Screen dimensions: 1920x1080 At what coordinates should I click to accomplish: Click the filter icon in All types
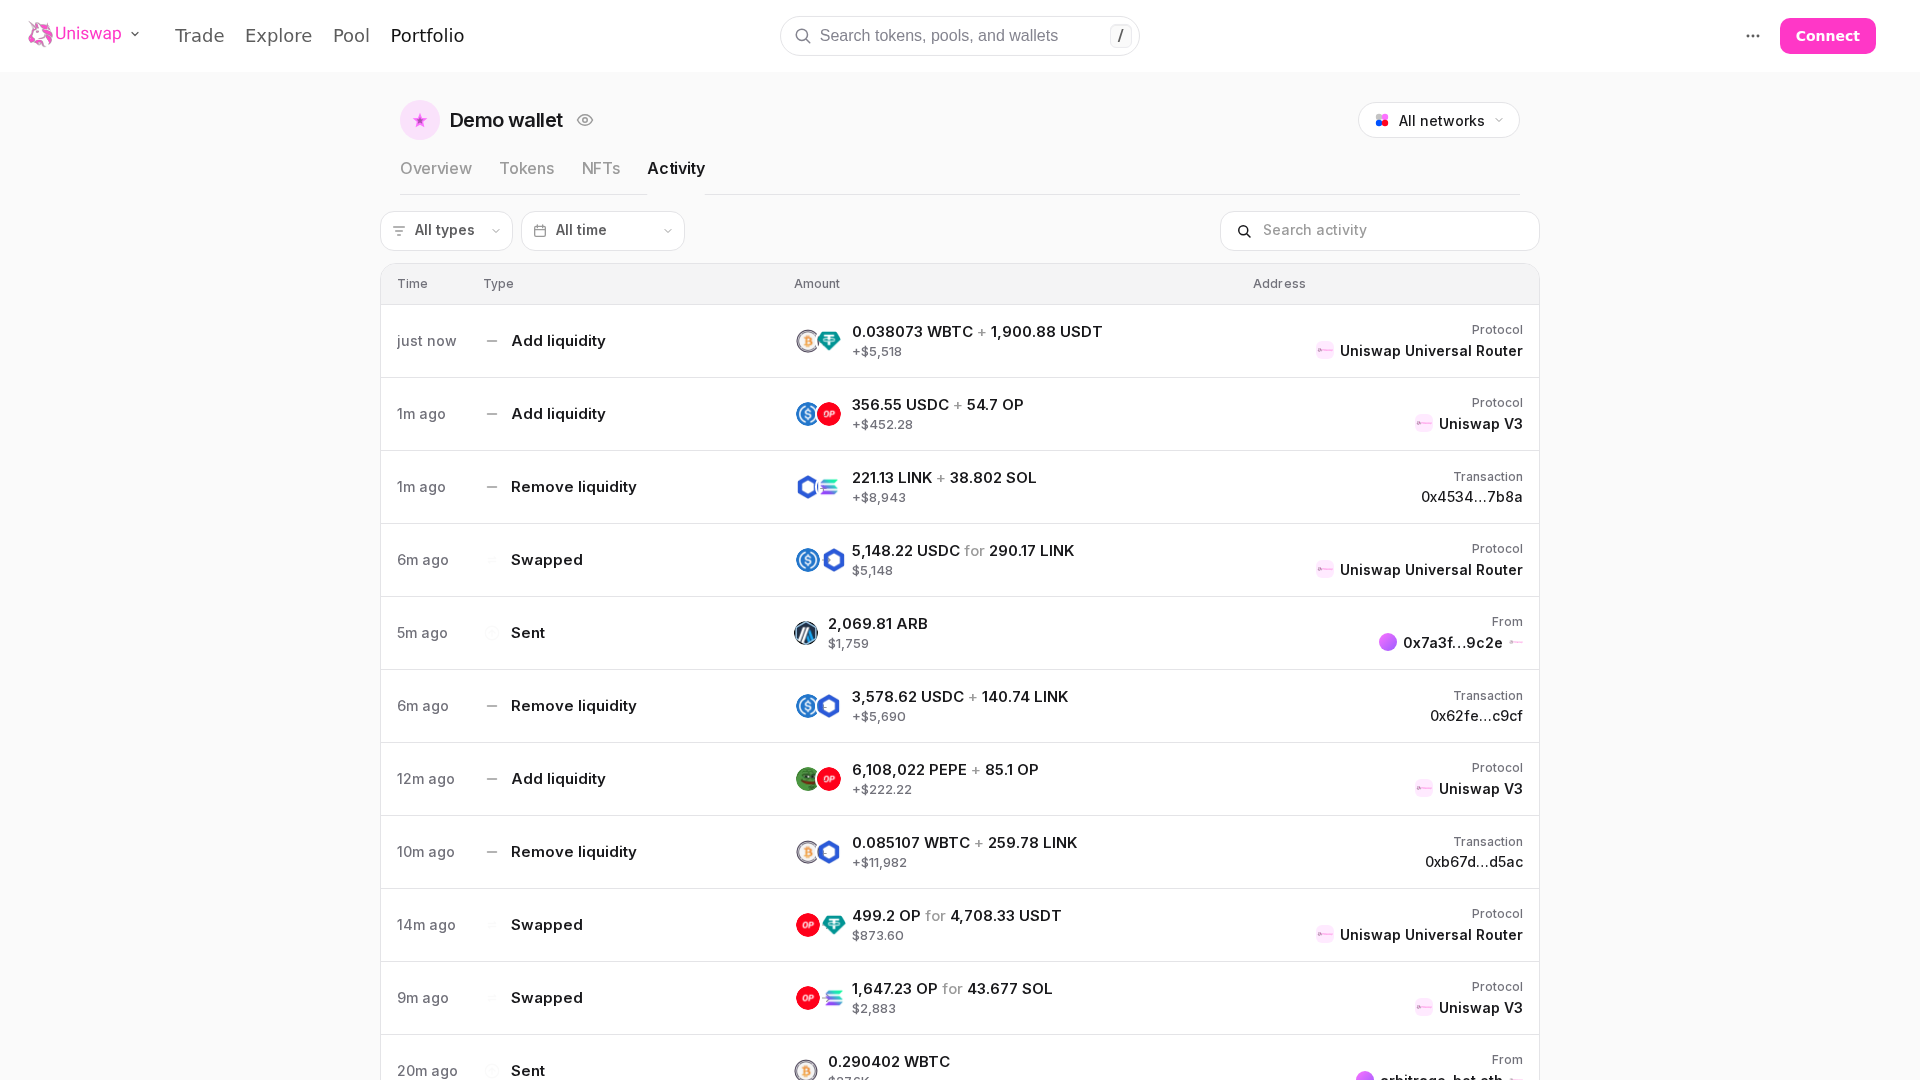pos(399,231)
